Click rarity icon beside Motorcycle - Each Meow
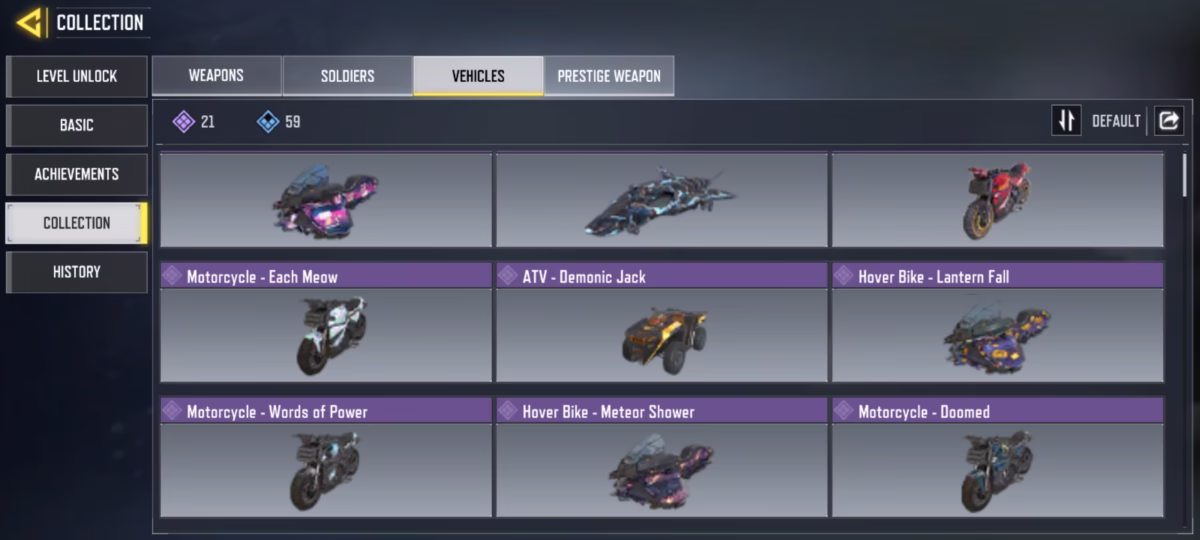 coord(172,275)
